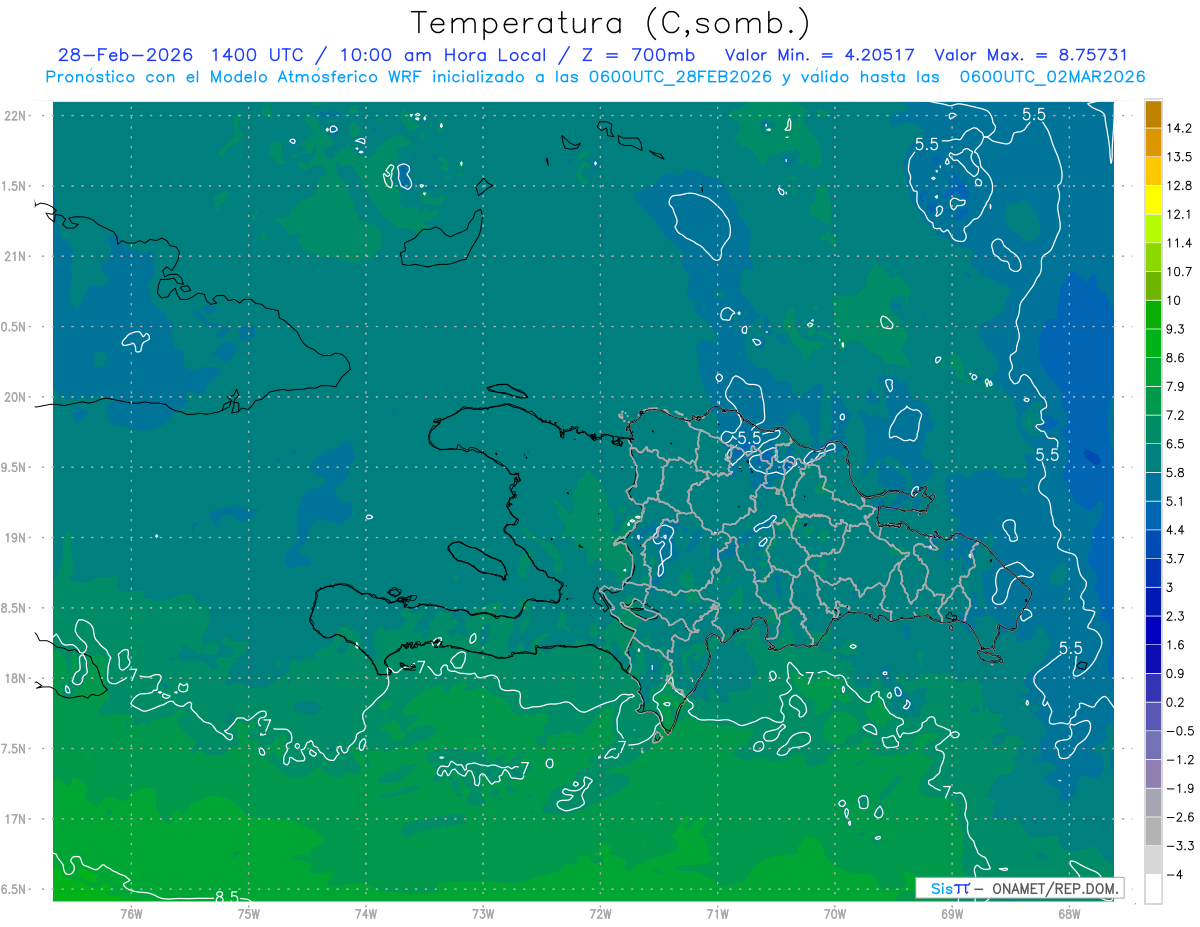
Task: Click the "-0.5" colorbar value
Action: 1180,731
